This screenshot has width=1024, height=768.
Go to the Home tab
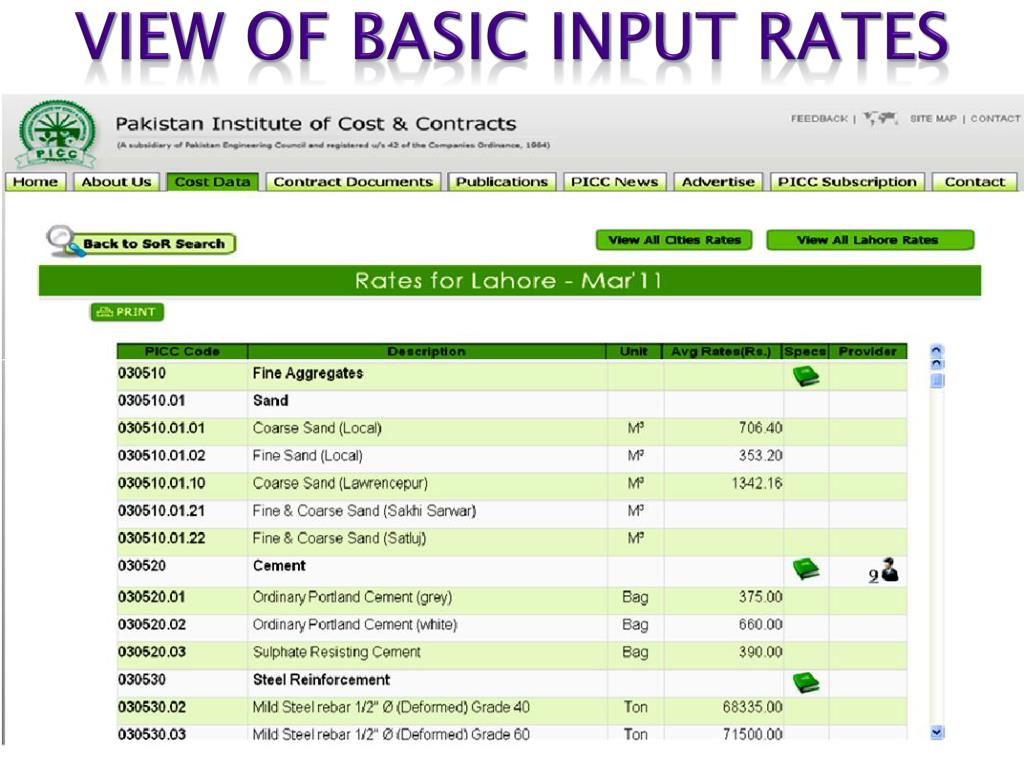coord(36,182)
